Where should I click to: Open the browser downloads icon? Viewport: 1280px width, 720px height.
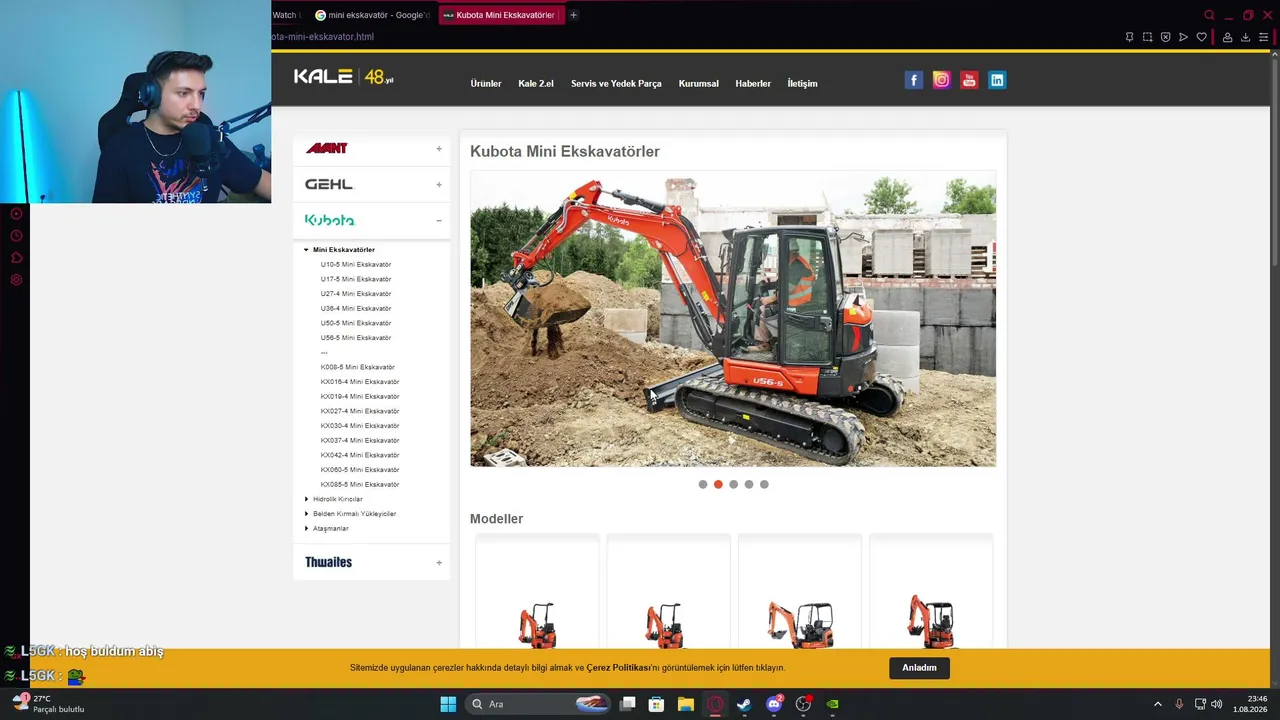(x=1245, y=37)
